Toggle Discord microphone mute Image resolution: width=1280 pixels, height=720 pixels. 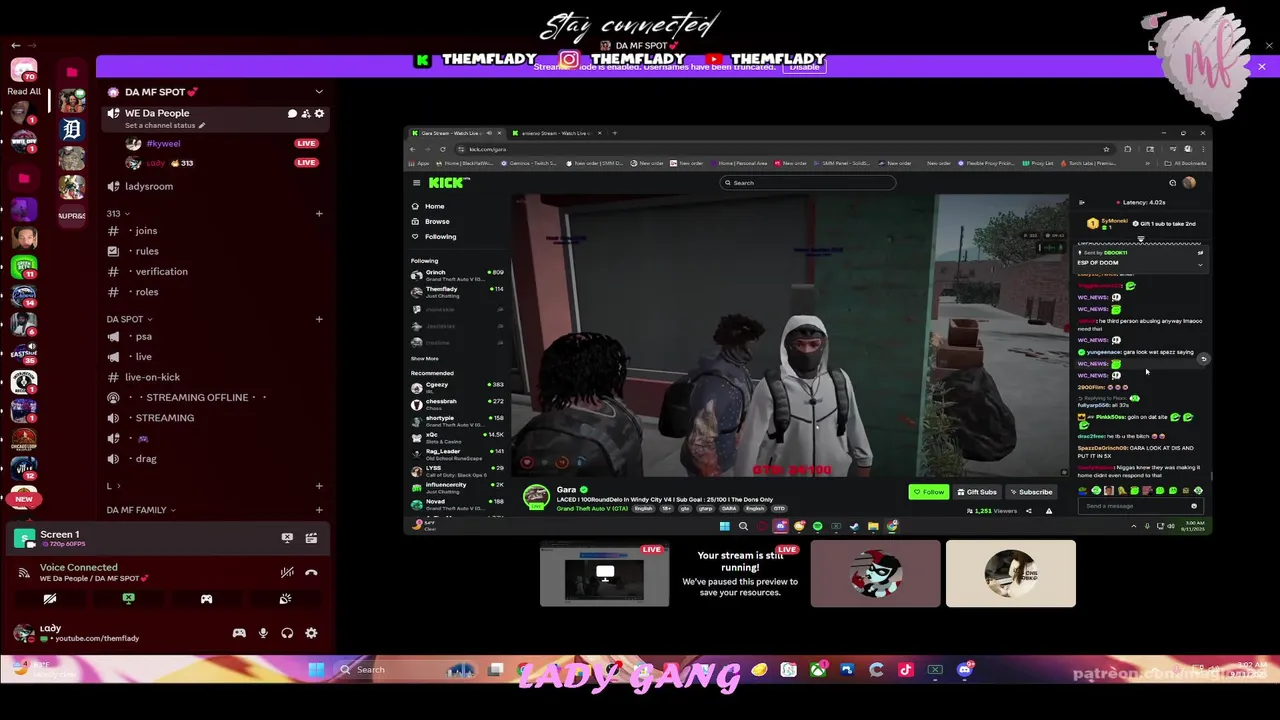point(263,633)
